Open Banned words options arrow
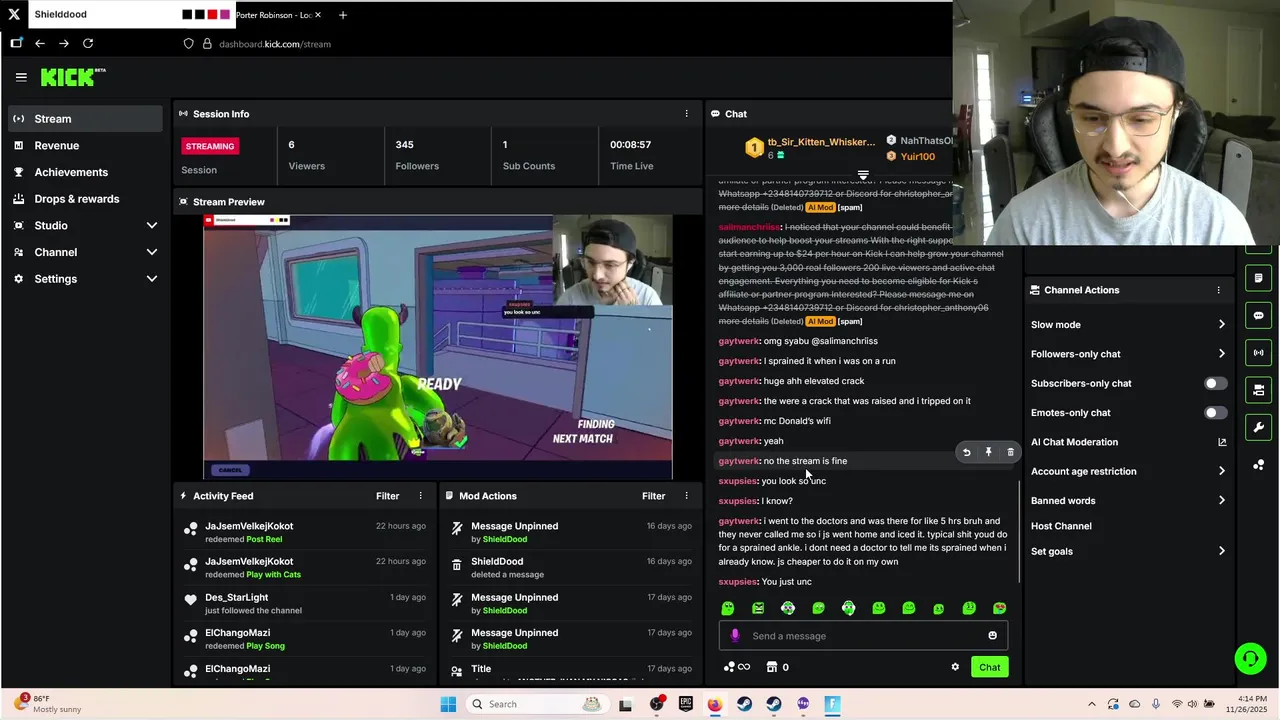 1221,501
